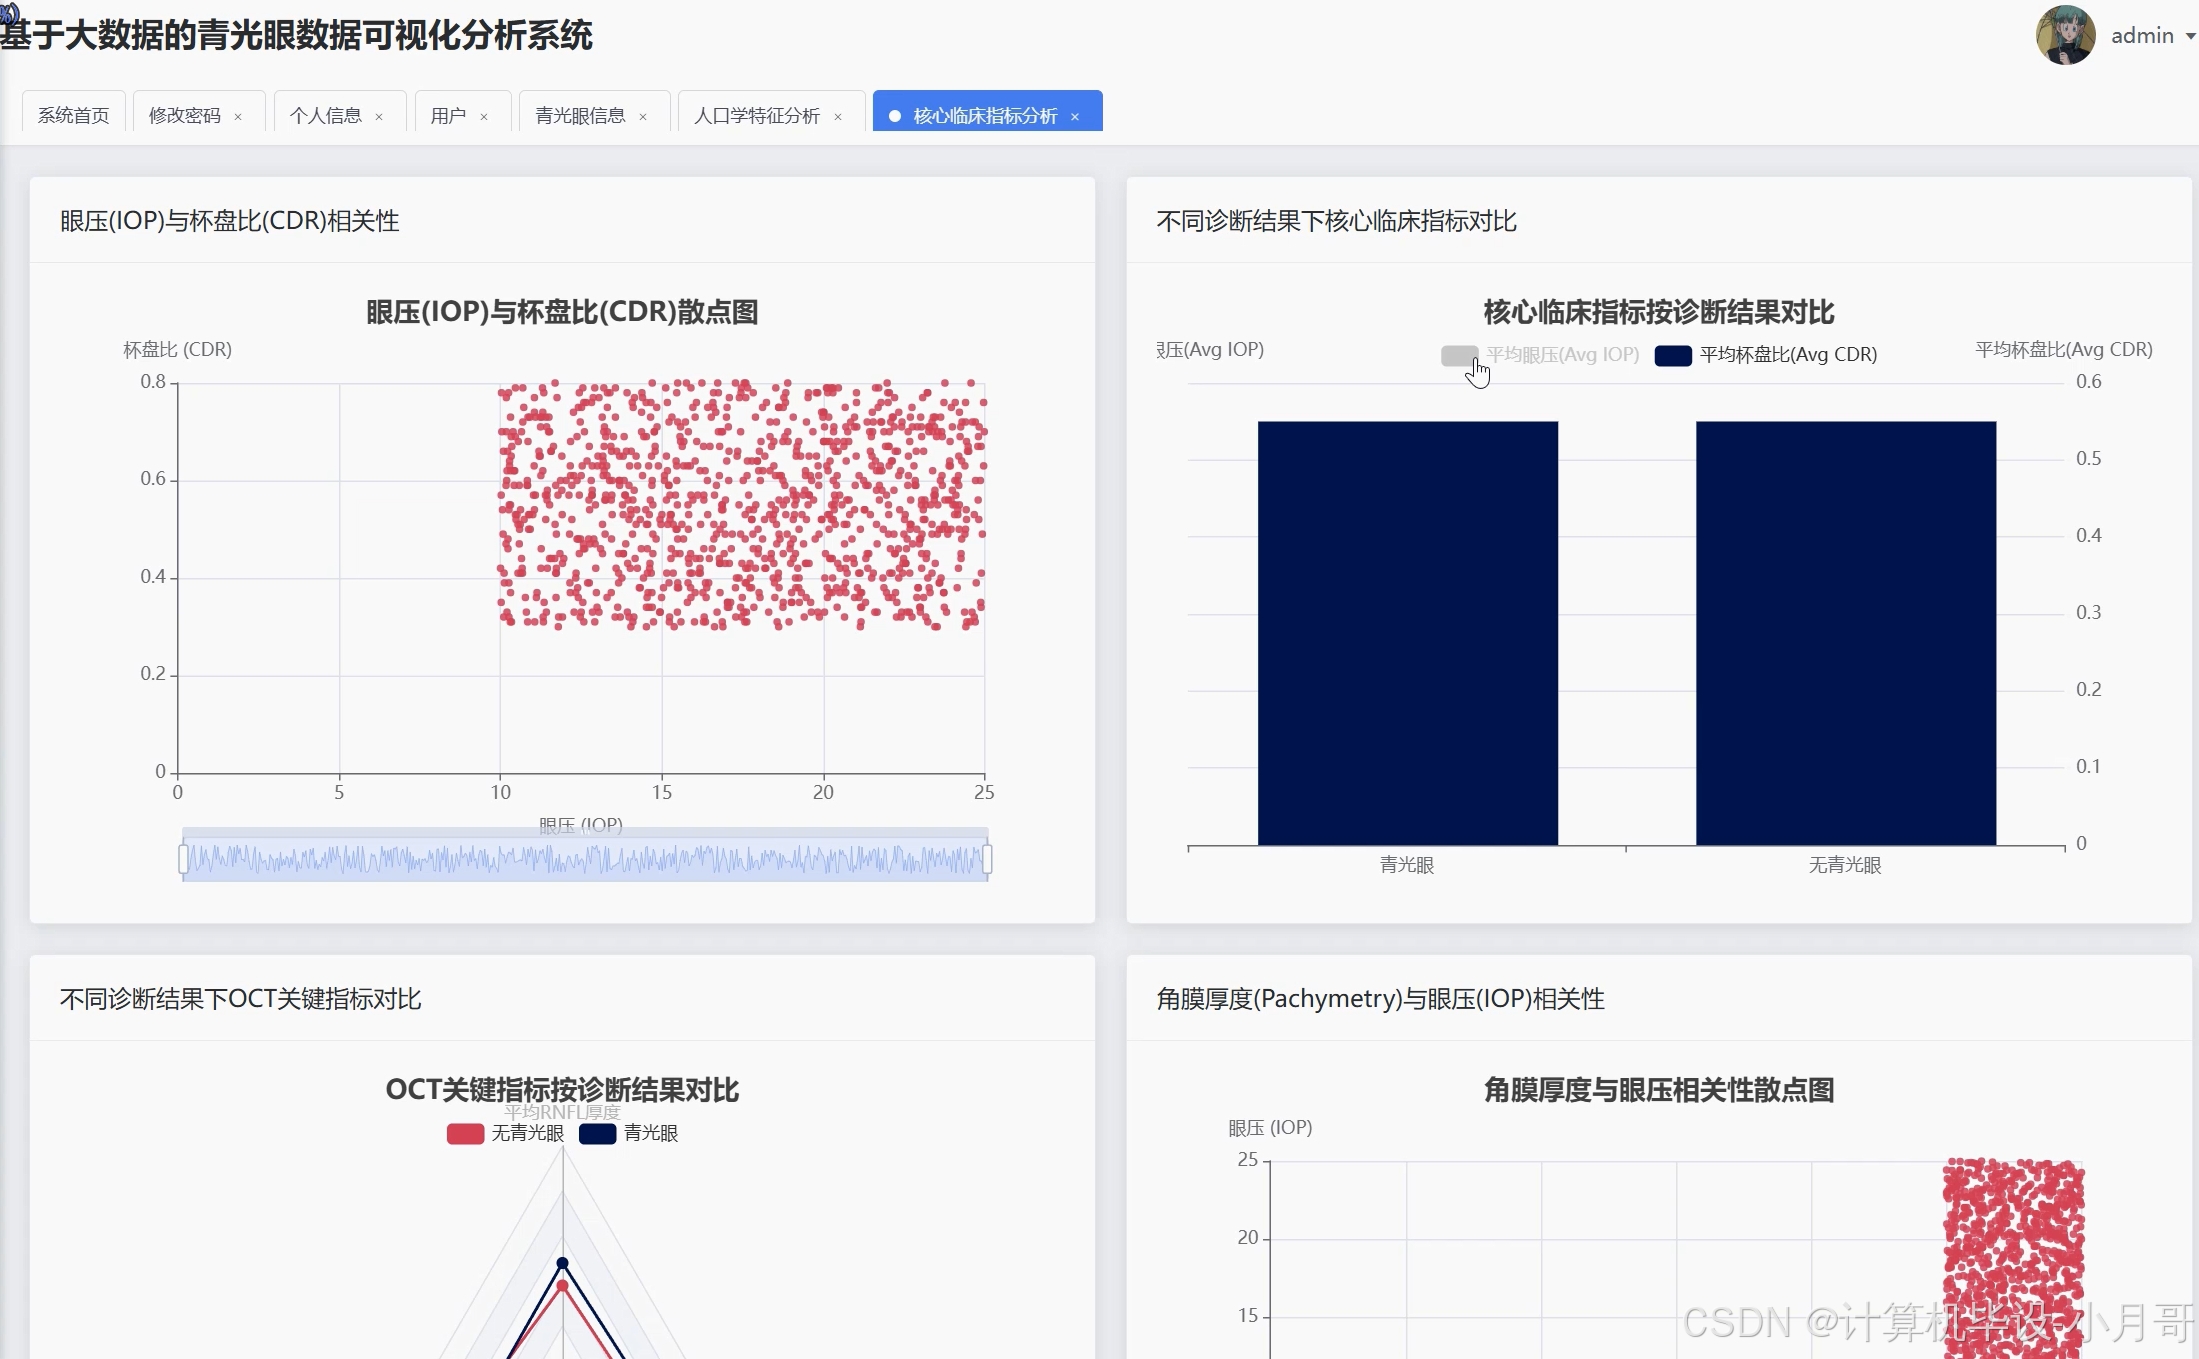Click left handle of IOP data zoom slider
The height and width of the screenshot is (1359, 2199).
pos(183,859)
